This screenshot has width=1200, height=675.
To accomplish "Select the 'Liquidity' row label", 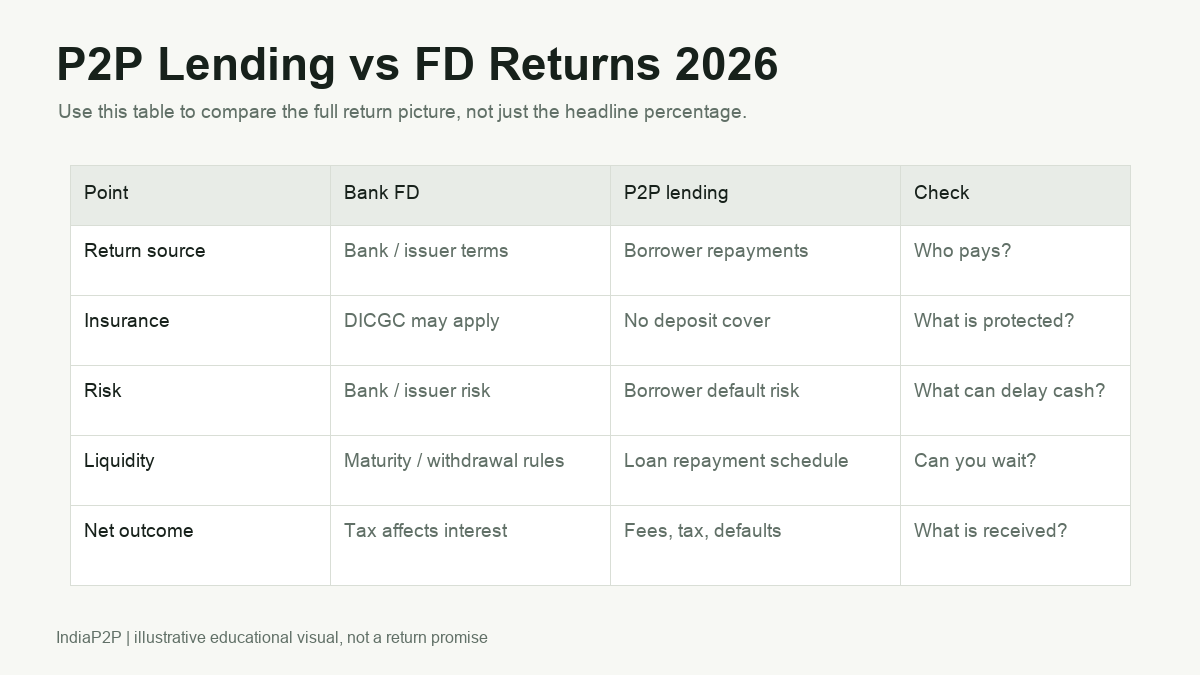I will click(x=119, y=461).
